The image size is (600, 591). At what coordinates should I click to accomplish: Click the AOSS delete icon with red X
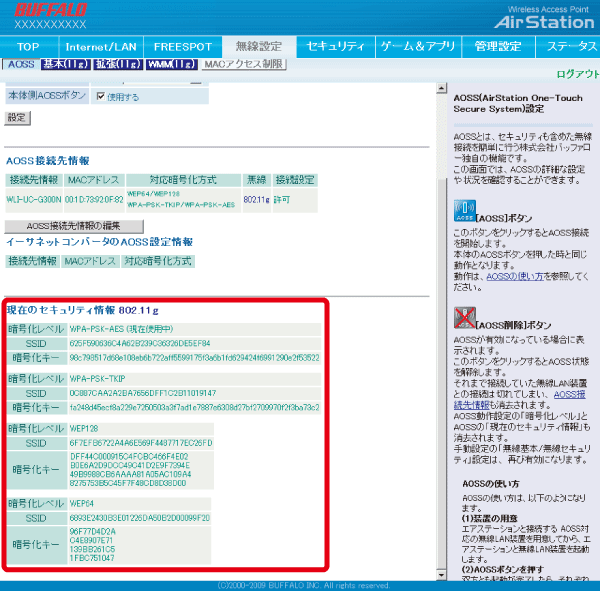[465, 318]
